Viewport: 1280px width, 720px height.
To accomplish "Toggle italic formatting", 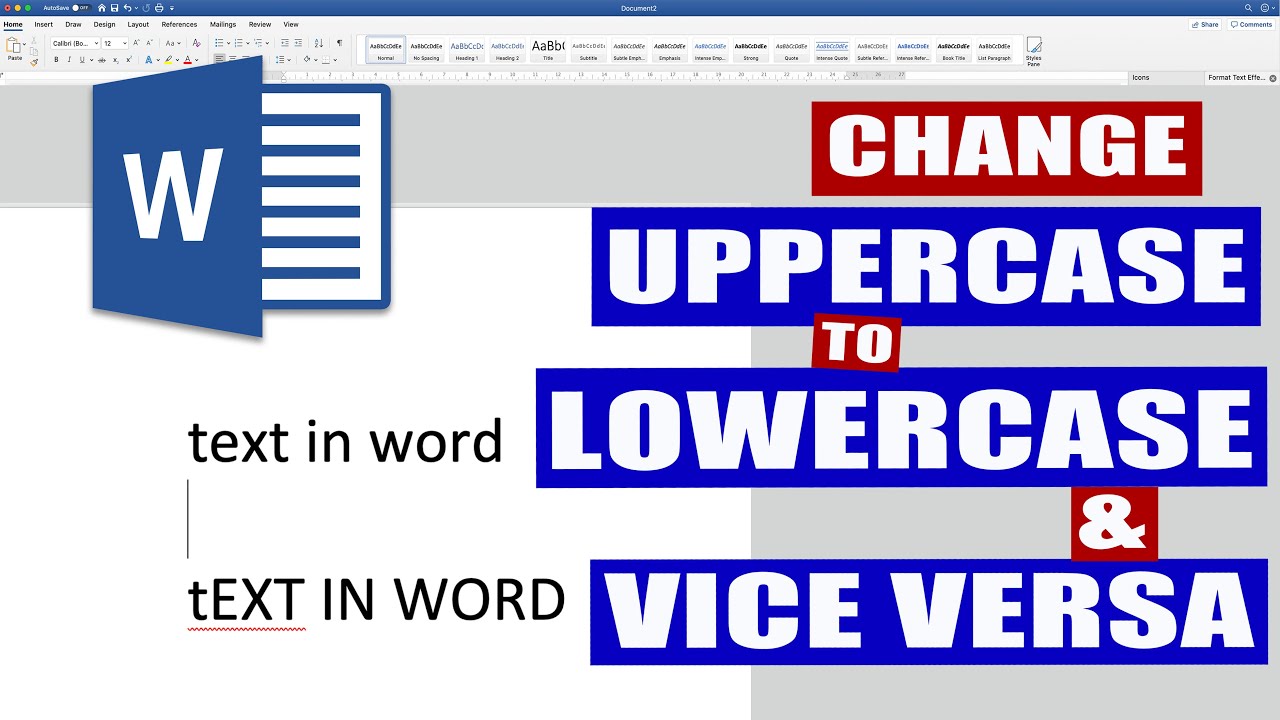I will 70,60.
